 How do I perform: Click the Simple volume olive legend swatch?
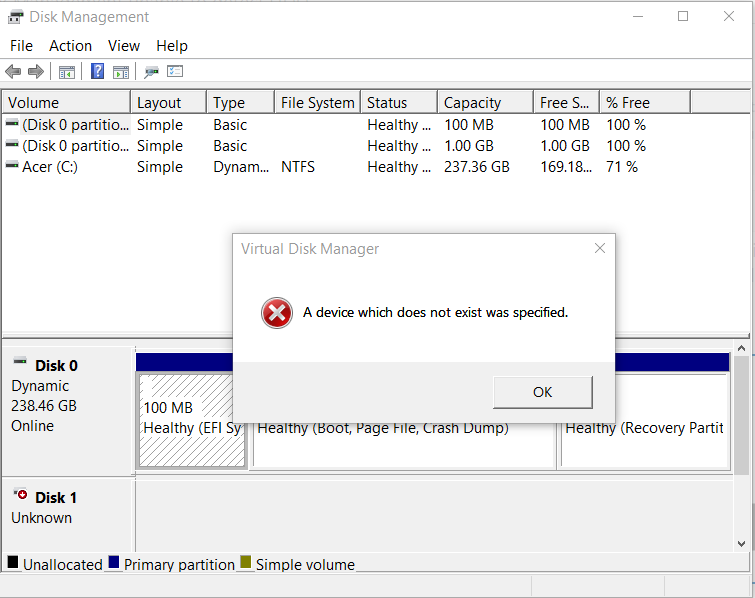(246, 562)
